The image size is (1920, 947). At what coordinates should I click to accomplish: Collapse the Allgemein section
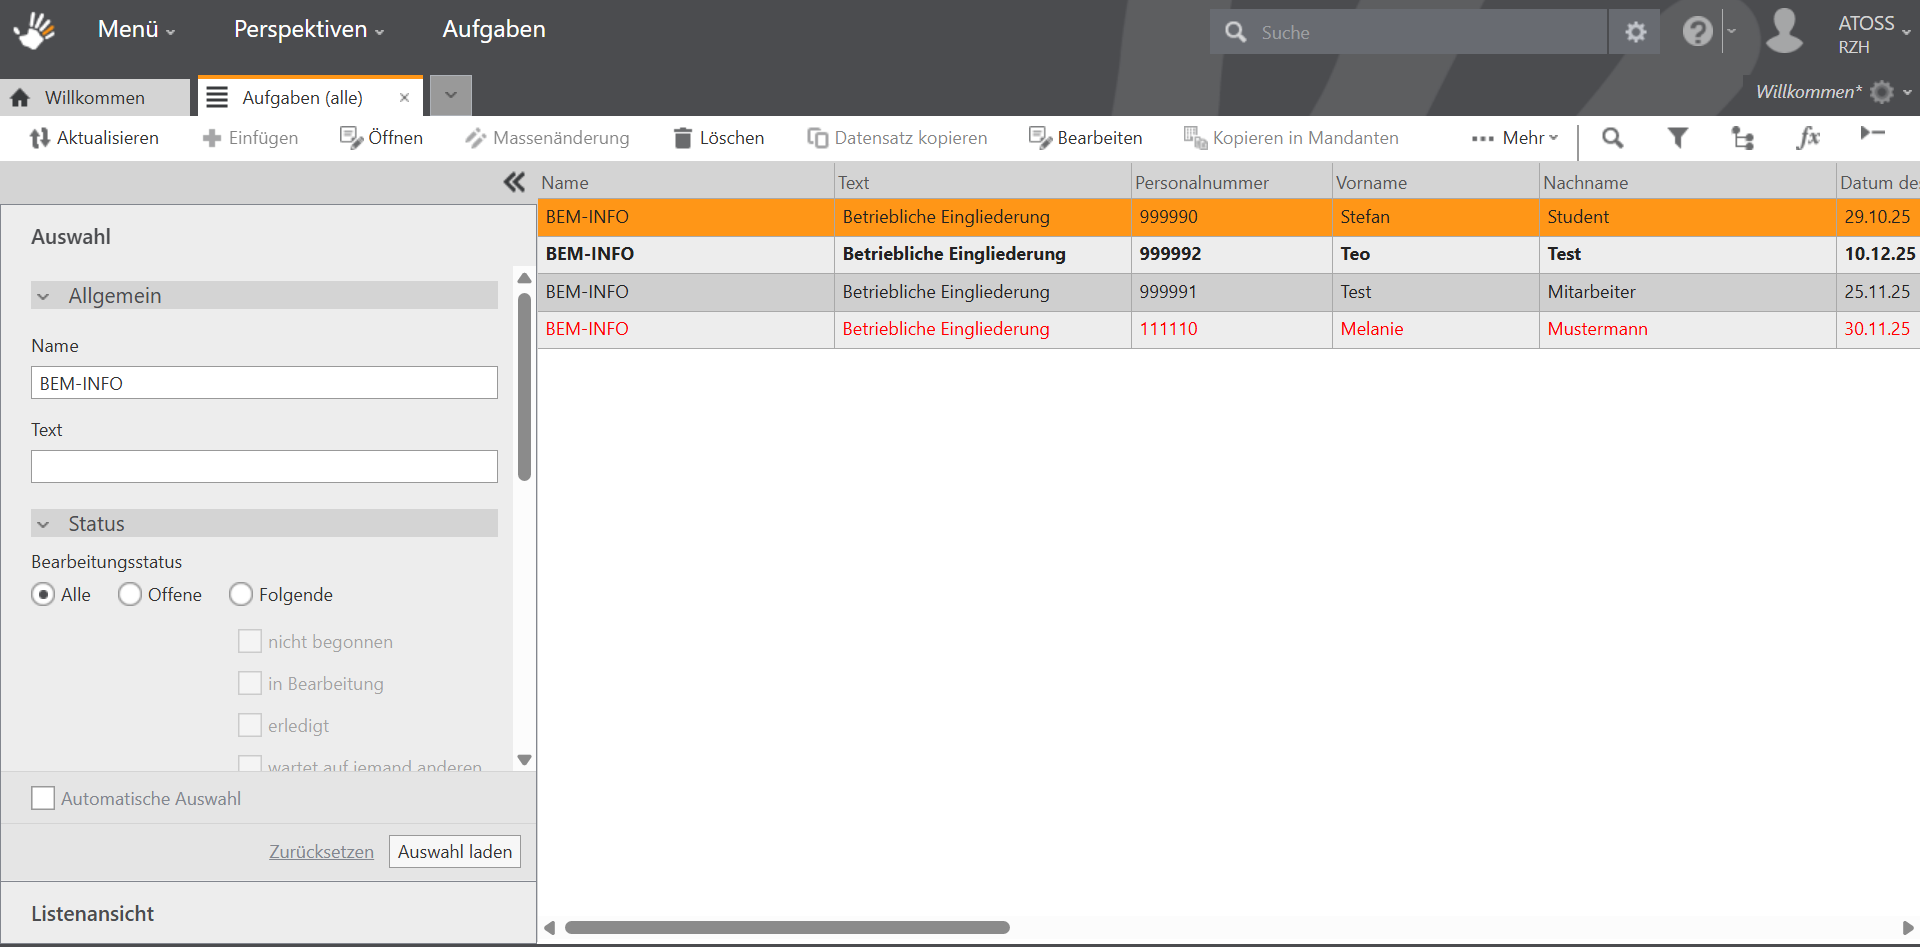tap(44, 296)
